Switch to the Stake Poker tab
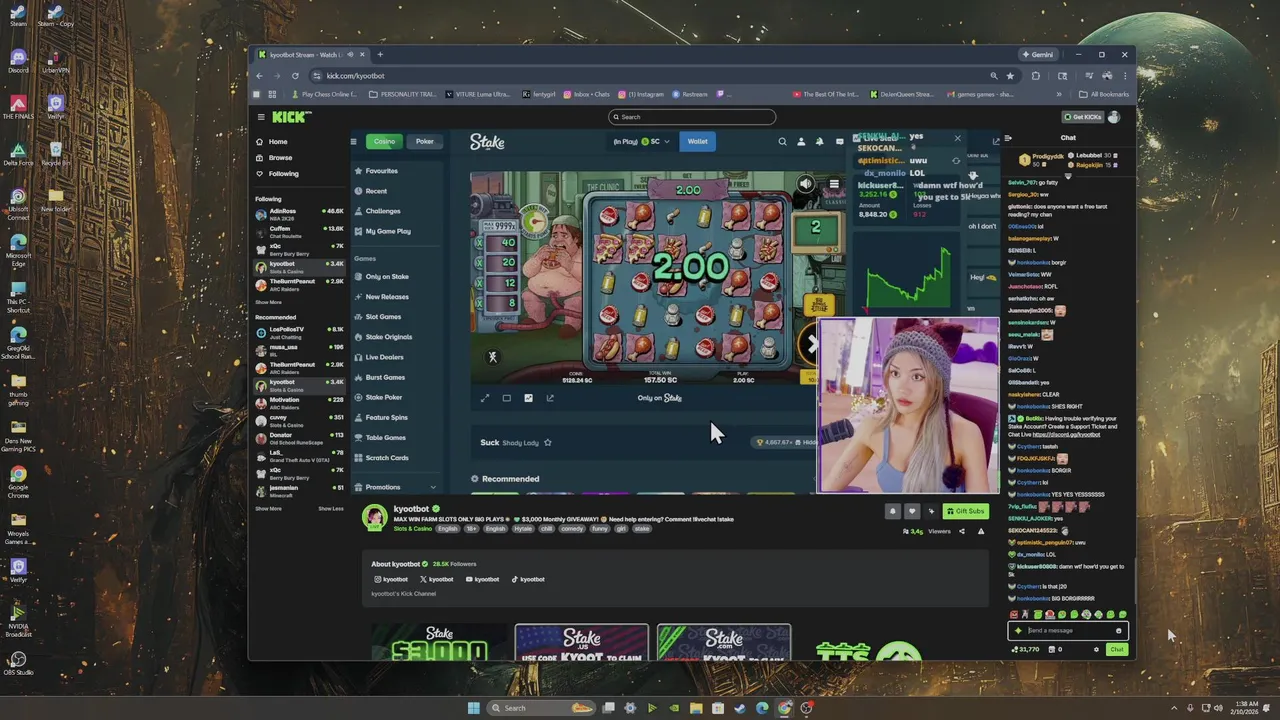This screenshot has width=1280, height=720. pyautogui.click(x=425, y=142)
